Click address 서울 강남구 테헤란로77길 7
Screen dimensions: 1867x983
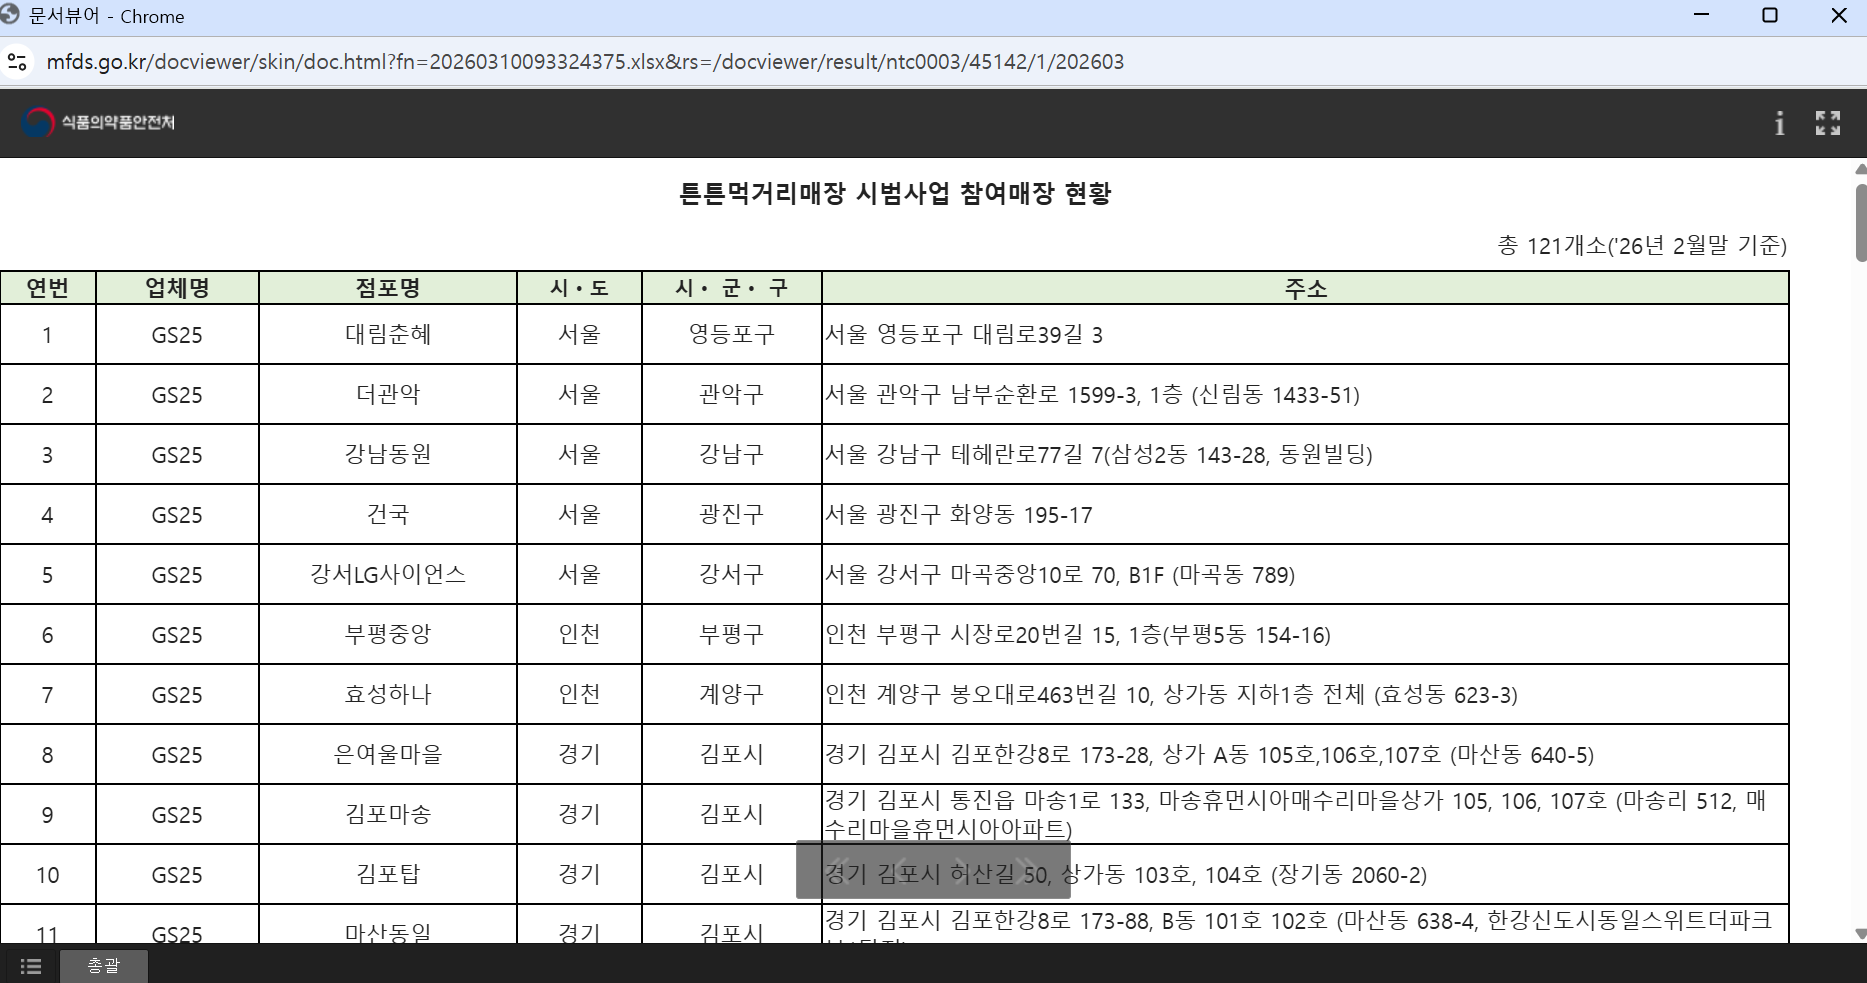click(x=1099, y=454)
